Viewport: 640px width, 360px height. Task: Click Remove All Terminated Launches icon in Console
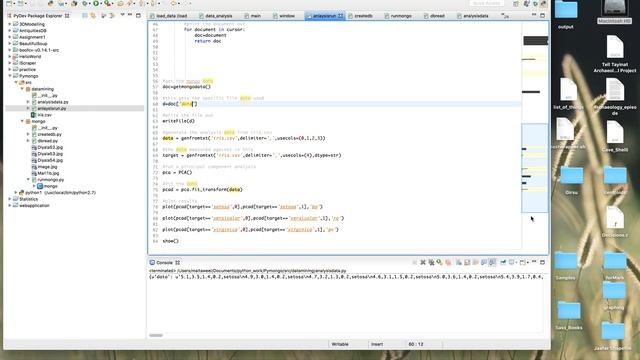point(431,262)
